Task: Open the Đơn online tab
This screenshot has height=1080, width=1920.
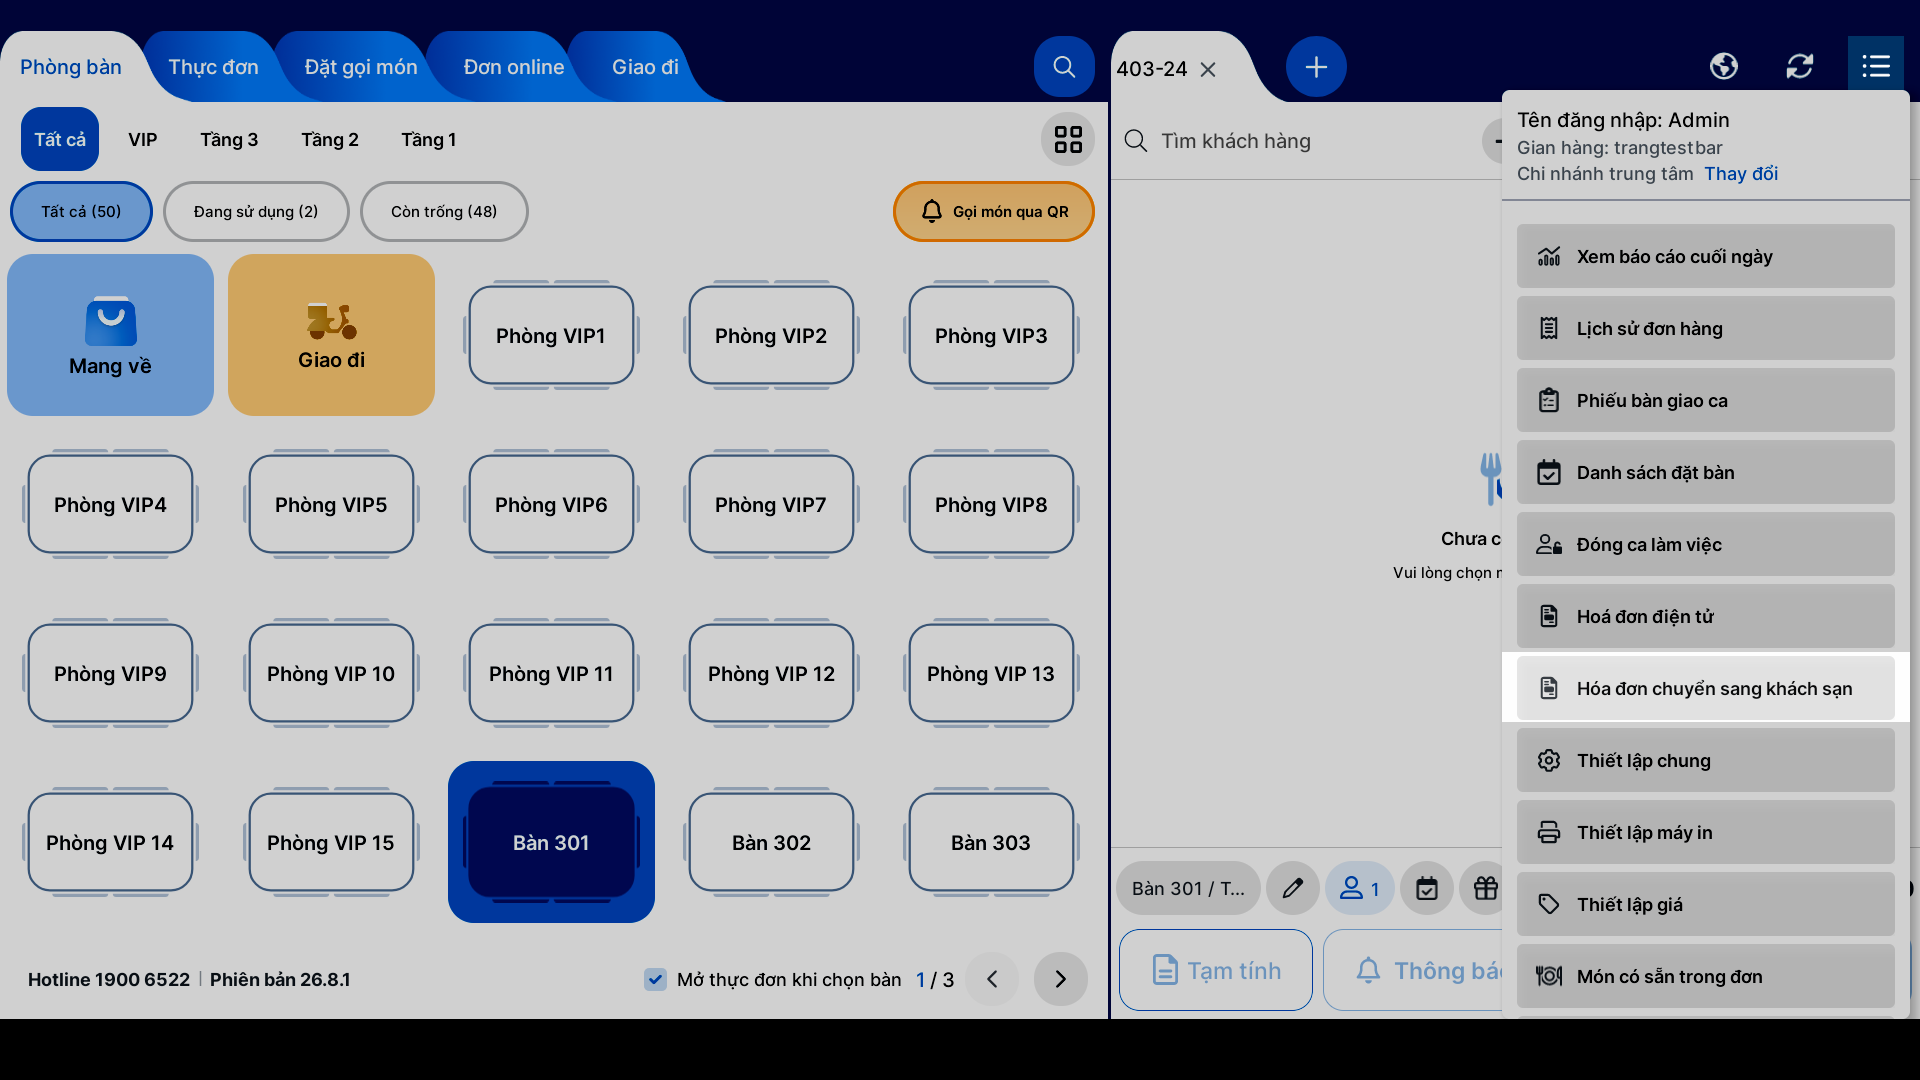Action: coord(514,67)
